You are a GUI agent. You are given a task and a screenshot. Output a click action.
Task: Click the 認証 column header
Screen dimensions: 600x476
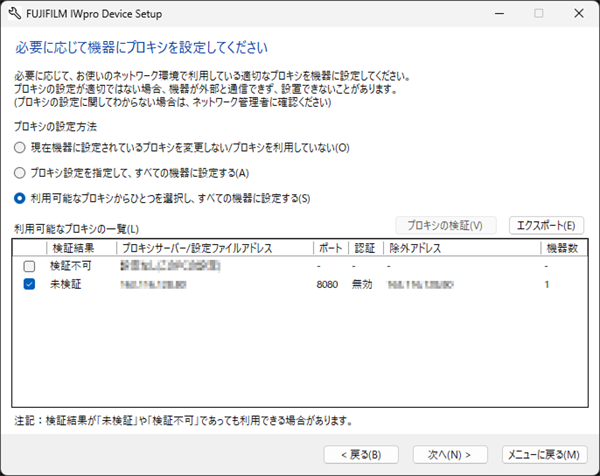pyautogui.click(x=366, y=248)
